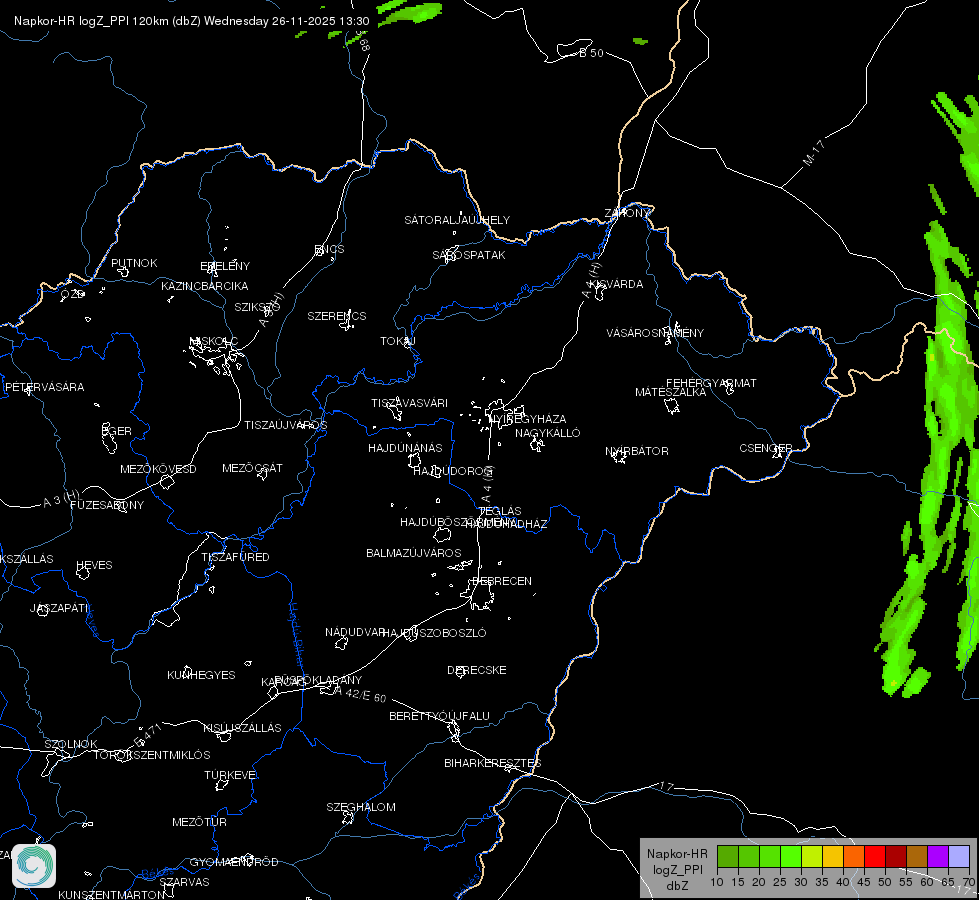The width and height of the screenshot is (979, 900).
Task: Click the MEZŐTÚR label
Action: point(200,822)
